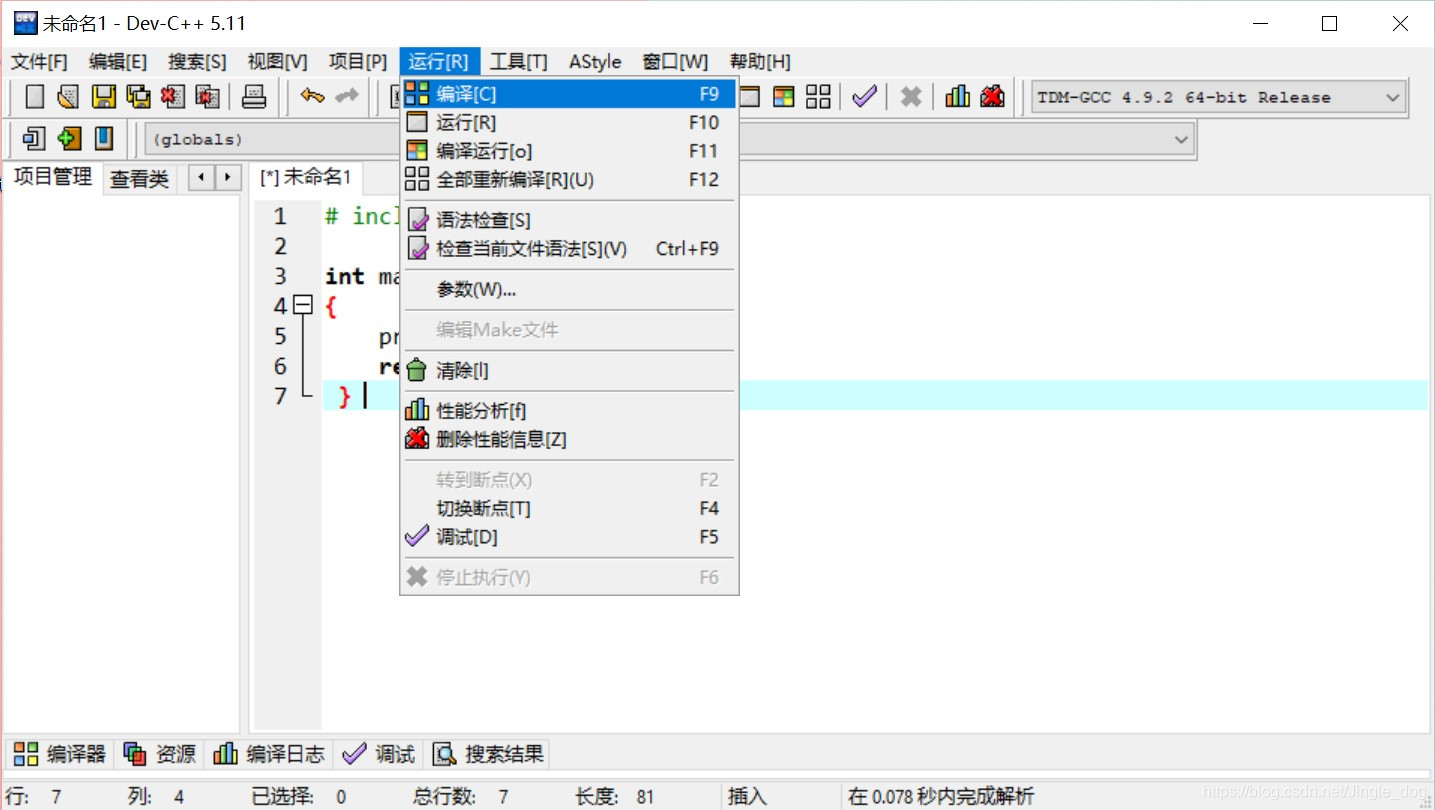Click line number 2 in the gutter
Screen dimensions: 1435x810
[x=280, y=246]
